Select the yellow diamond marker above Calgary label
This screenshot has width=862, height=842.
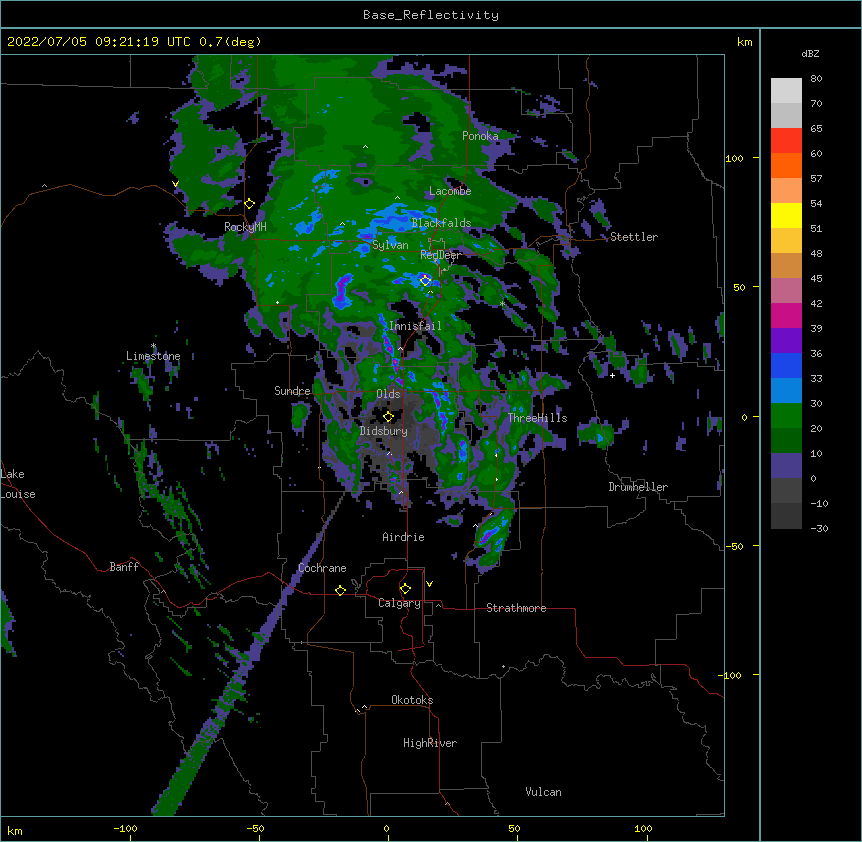tap(405, 589)
